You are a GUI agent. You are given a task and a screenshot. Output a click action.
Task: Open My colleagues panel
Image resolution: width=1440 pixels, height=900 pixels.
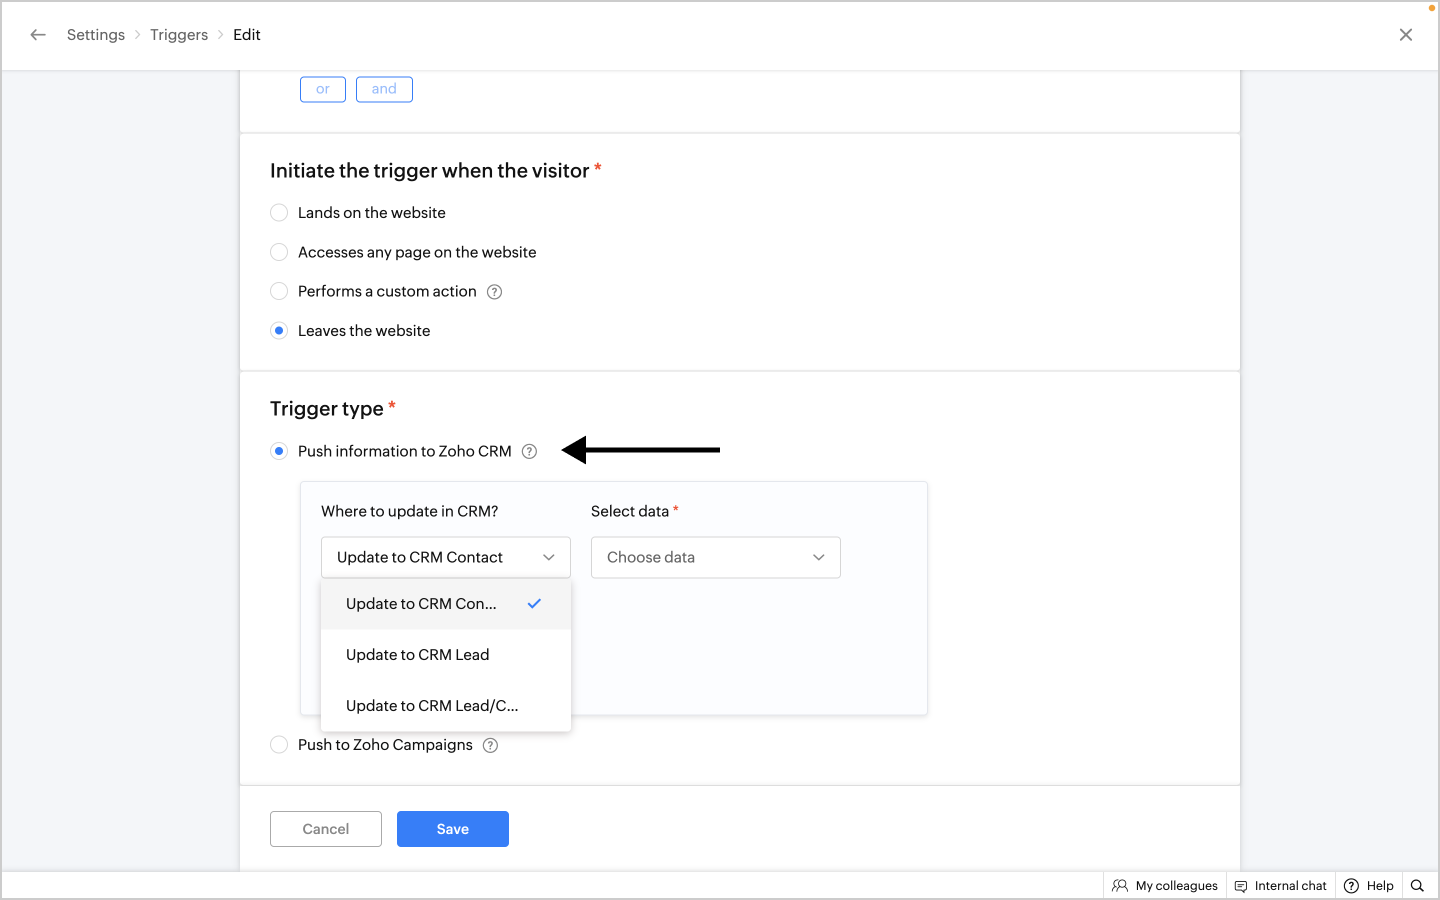tap(1165, 886)
